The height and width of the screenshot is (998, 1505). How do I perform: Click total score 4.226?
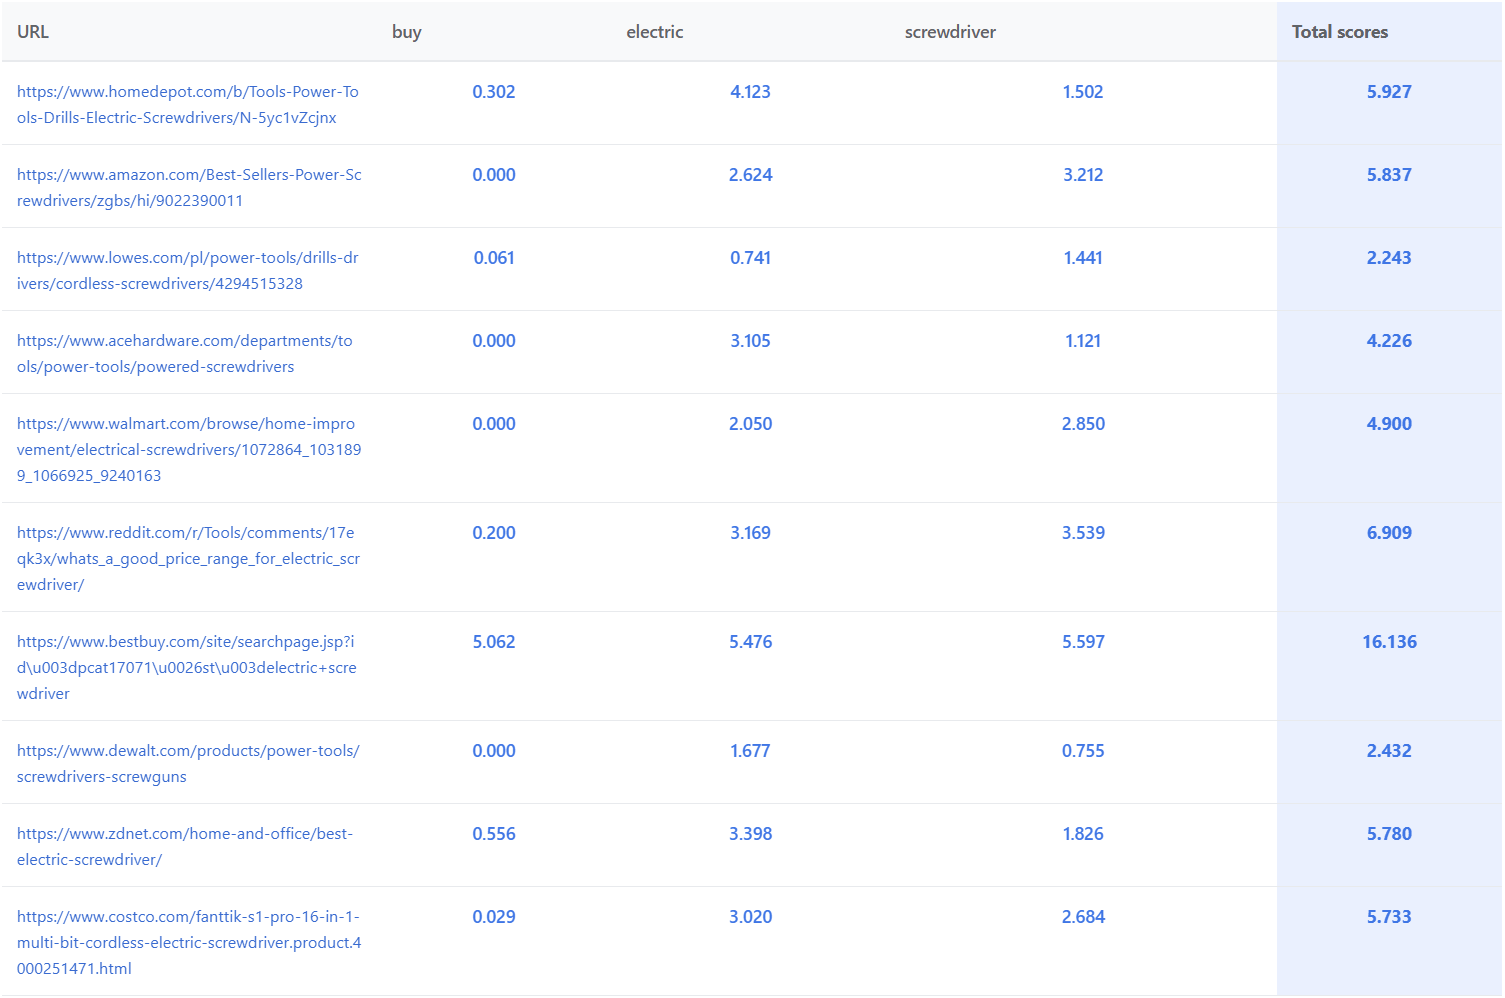point(1389,341)
